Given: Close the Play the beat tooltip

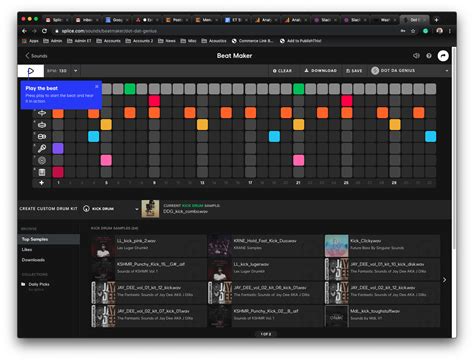Looking at the screenshot, I should (x=97, y=86).
